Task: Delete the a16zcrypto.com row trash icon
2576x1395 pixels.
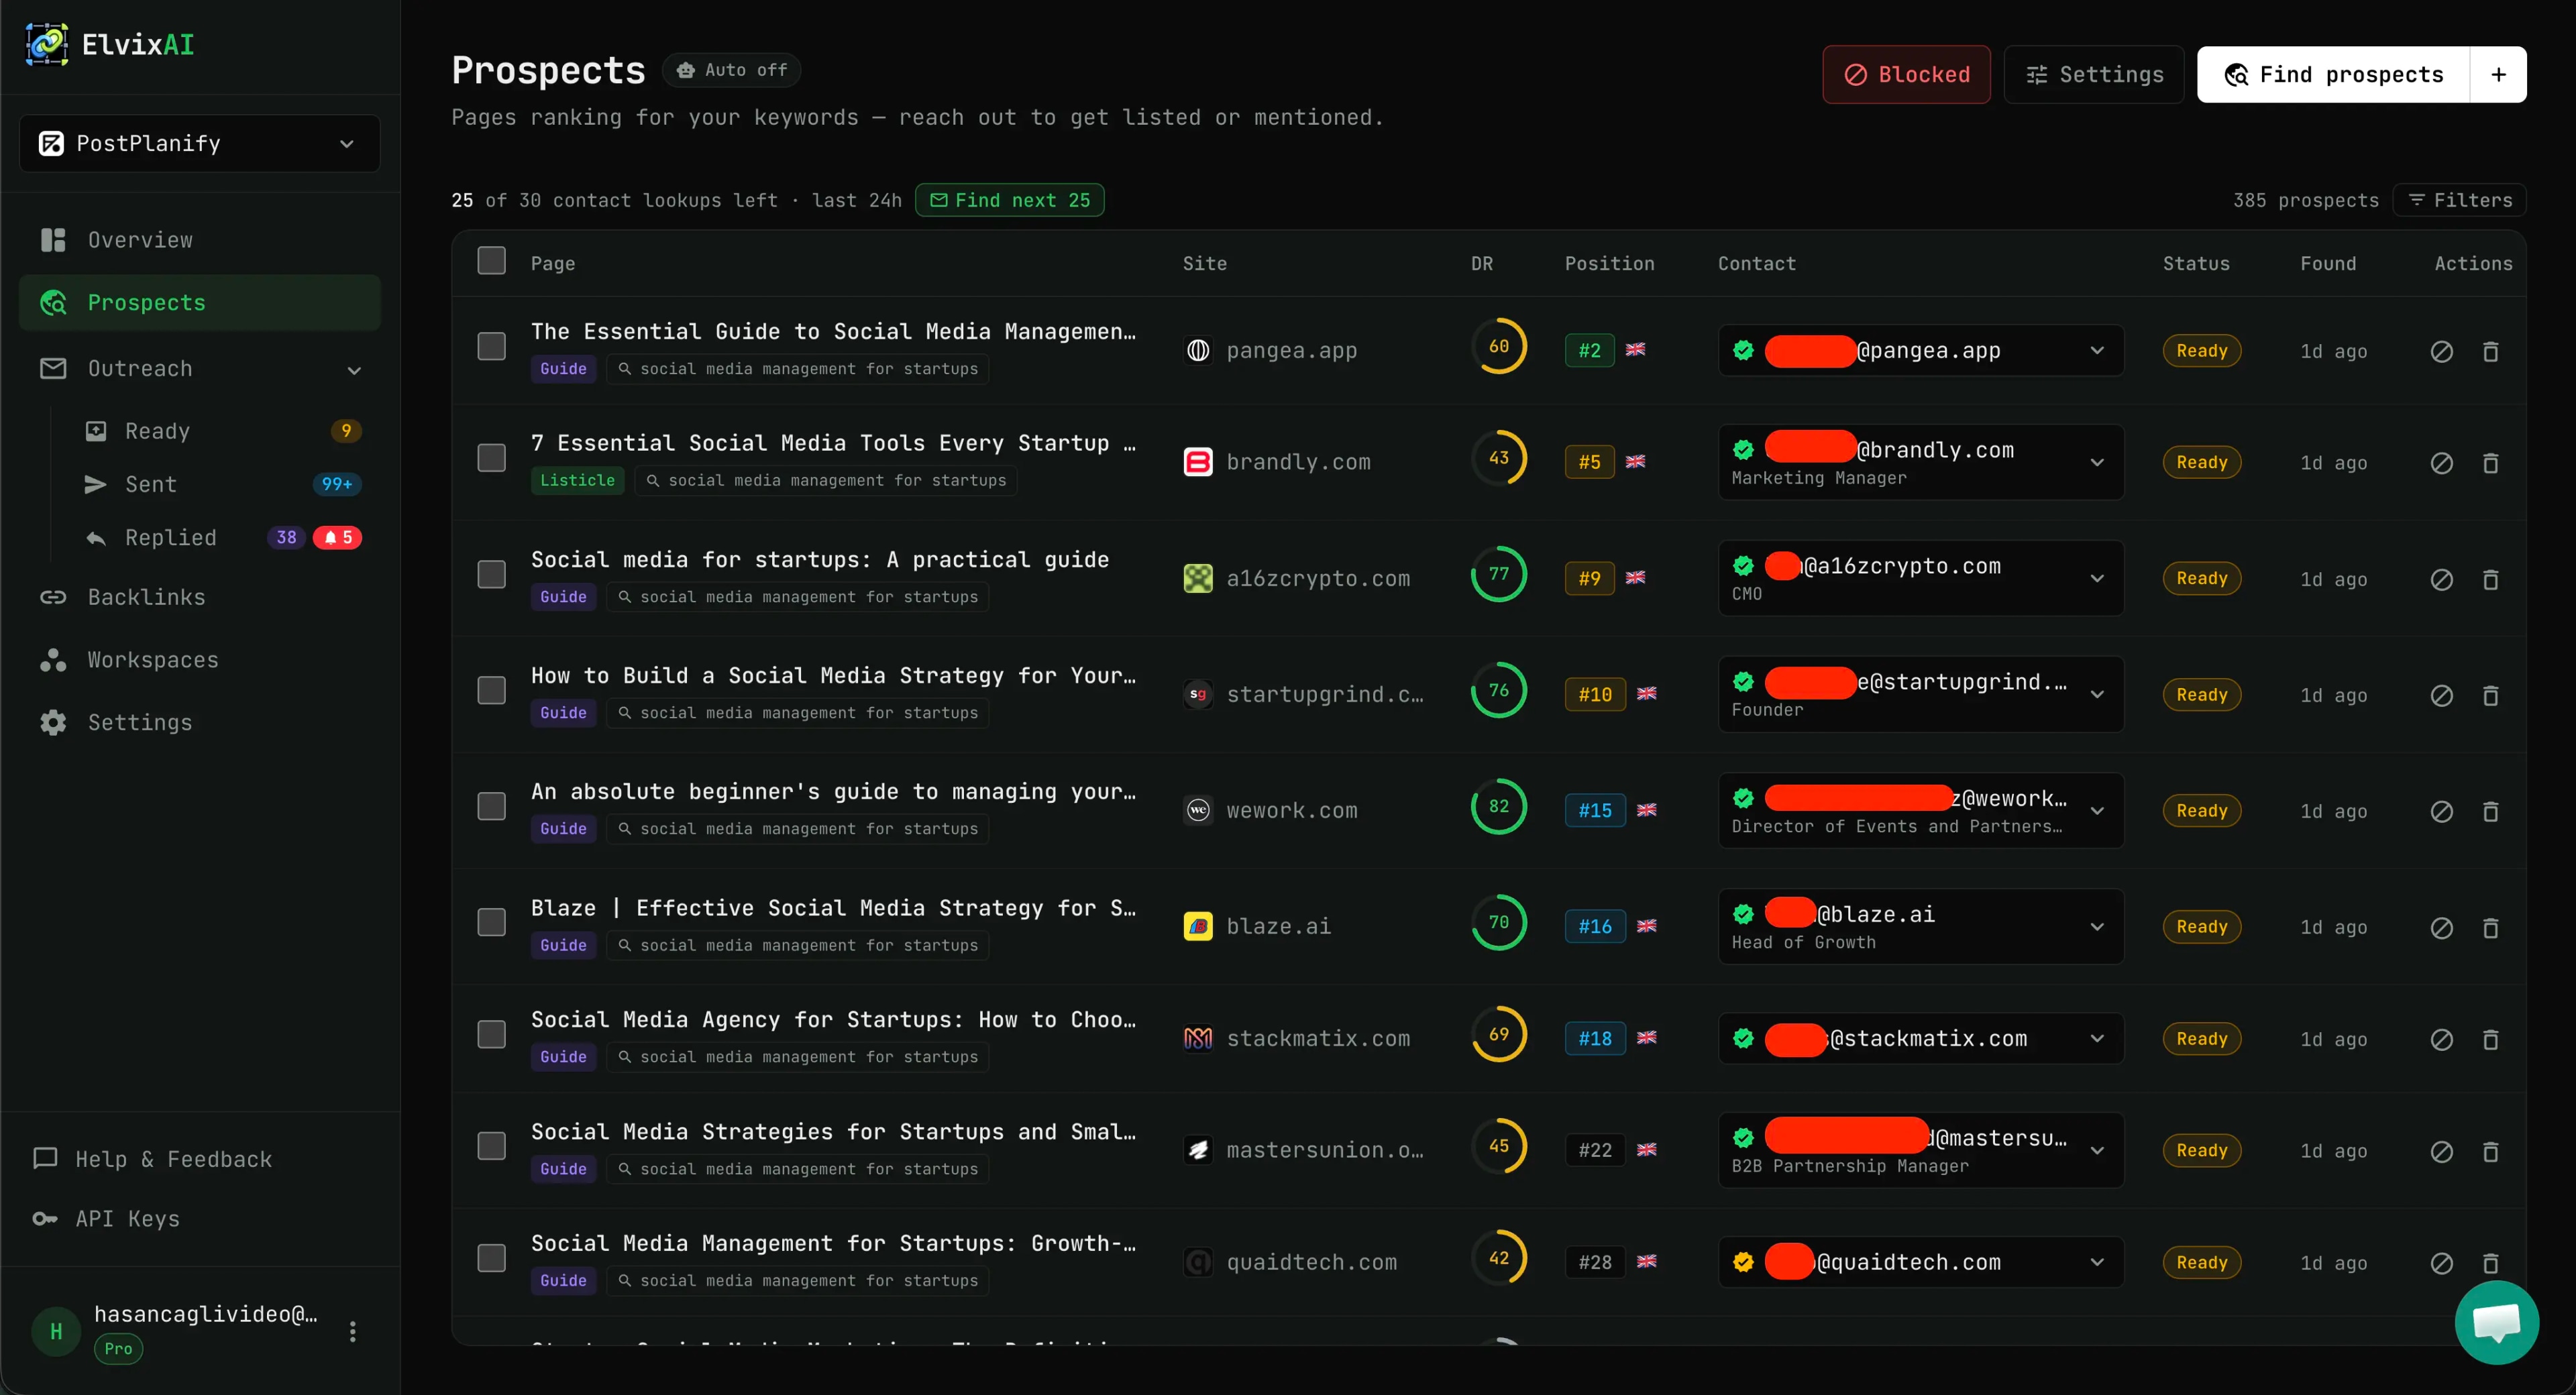Action: tap(2490, 579)
